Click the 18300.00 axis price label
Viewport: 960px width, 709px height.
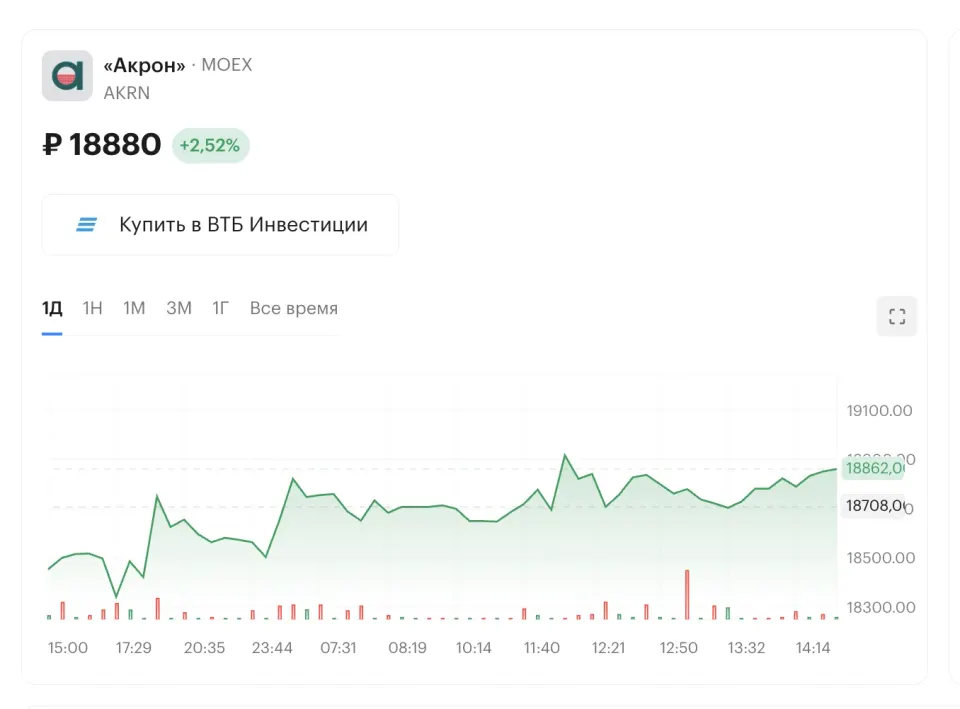[x=880, y=607]
